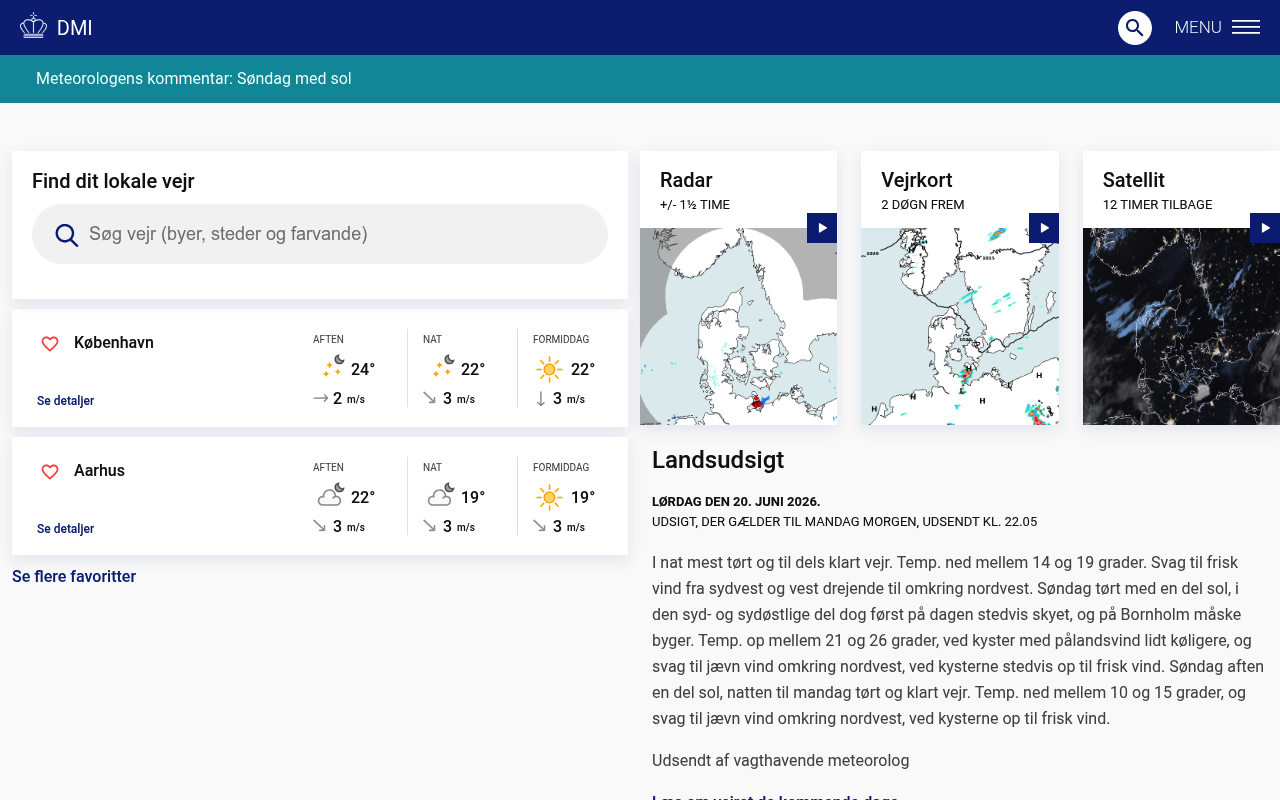Toggle Aarhus favorite heart

click(50, 472)
